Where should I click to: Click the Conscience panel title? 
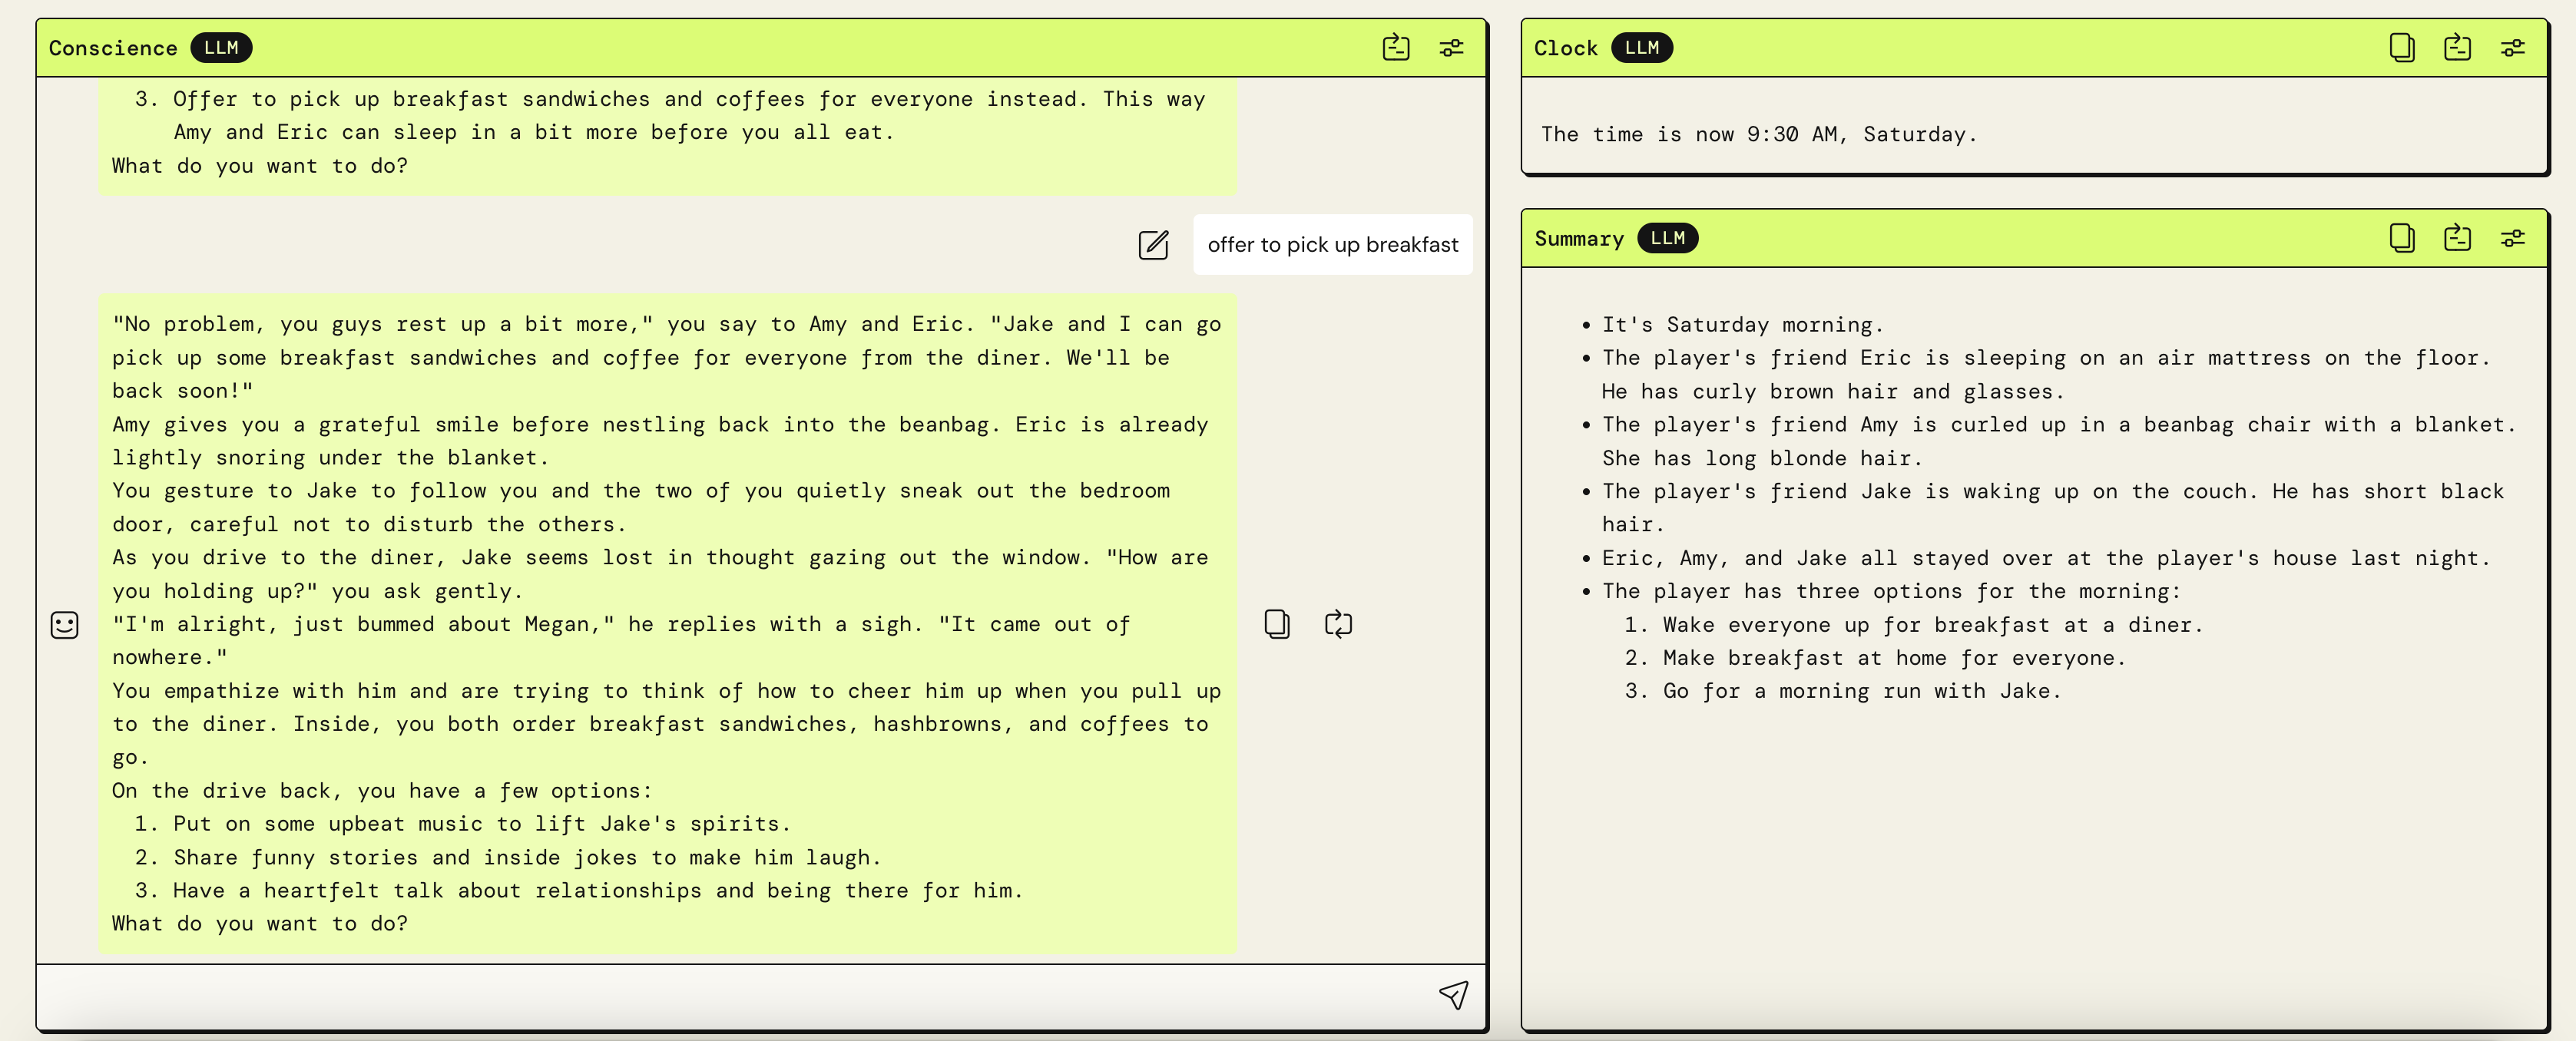click(x=113, y=48)
